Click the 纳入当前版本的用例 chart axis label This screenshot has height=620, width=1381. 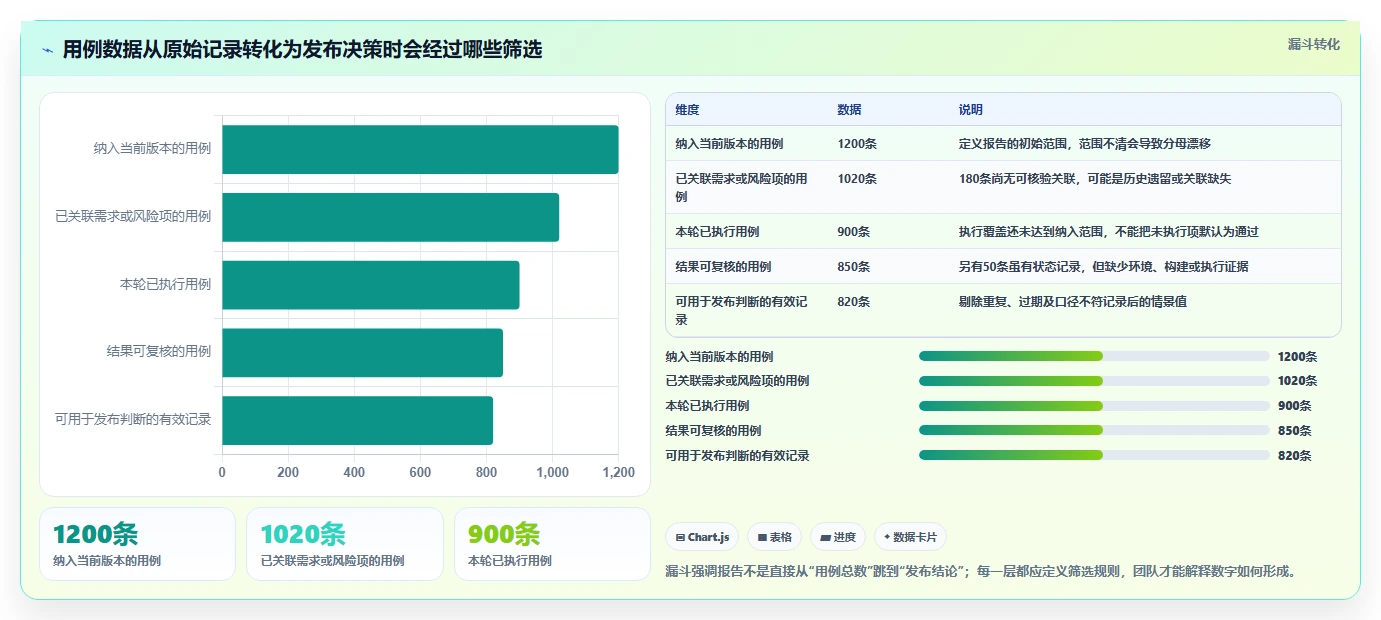pos(152,149)
